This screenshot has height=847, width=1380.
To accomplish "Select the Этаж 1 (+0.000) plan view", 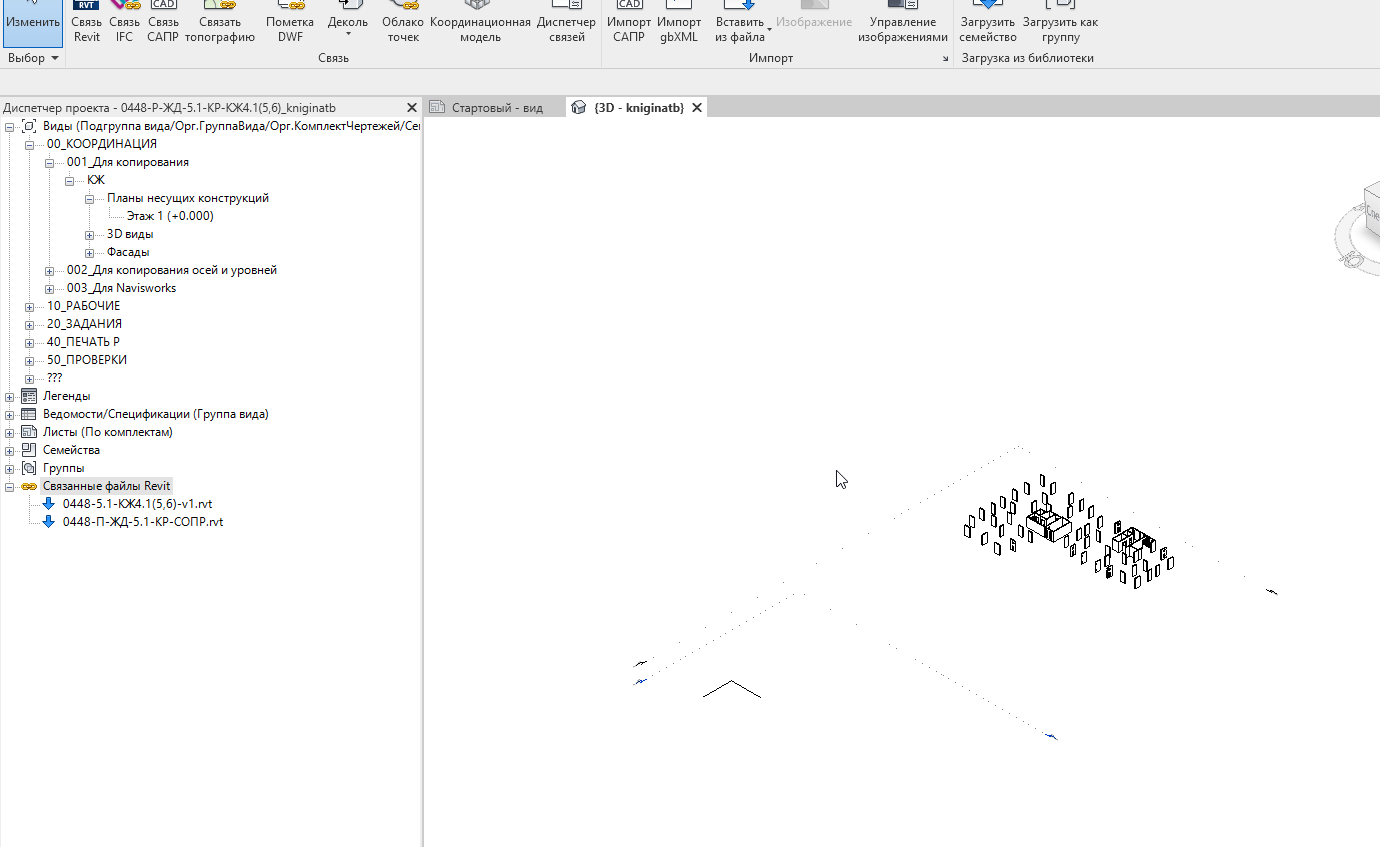I will point(170,216).
